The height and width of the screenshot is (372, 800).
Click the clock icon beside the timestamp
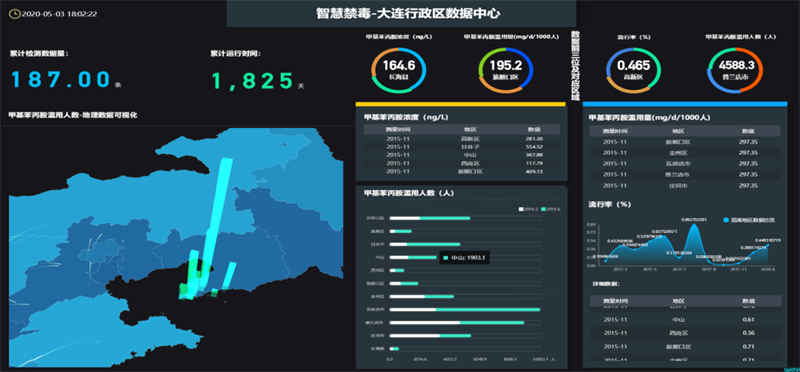point(15,13)
